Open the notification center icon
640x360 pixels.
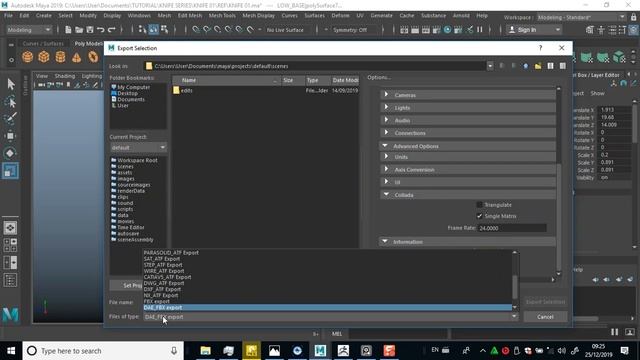[624, 351]
